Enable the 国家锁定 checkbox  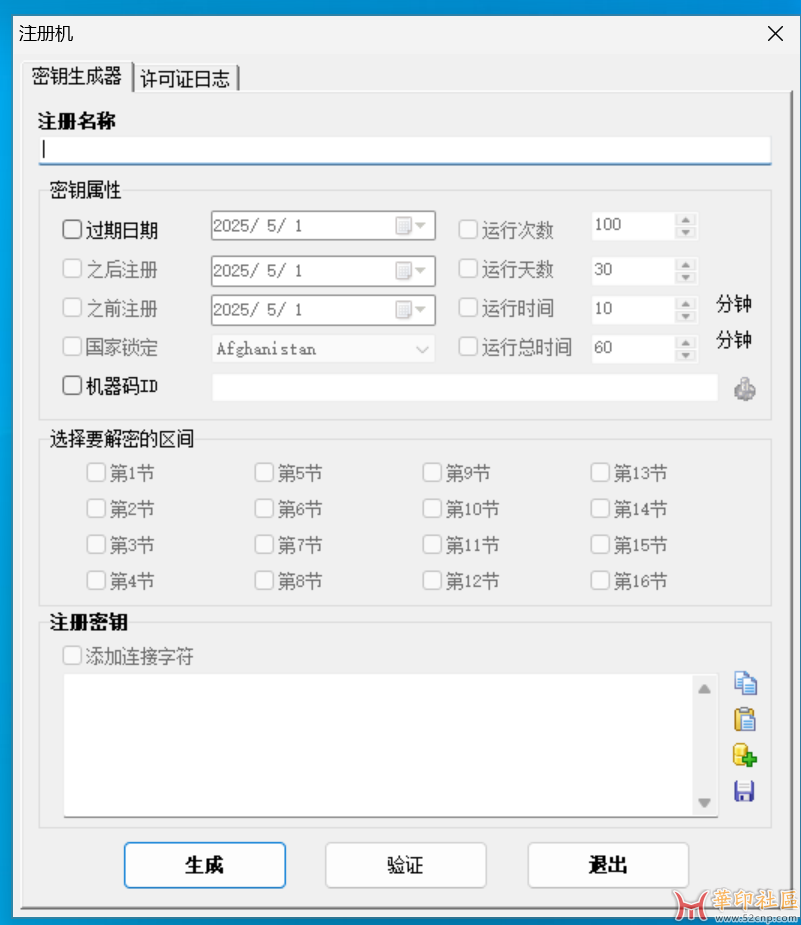[72, 347]
